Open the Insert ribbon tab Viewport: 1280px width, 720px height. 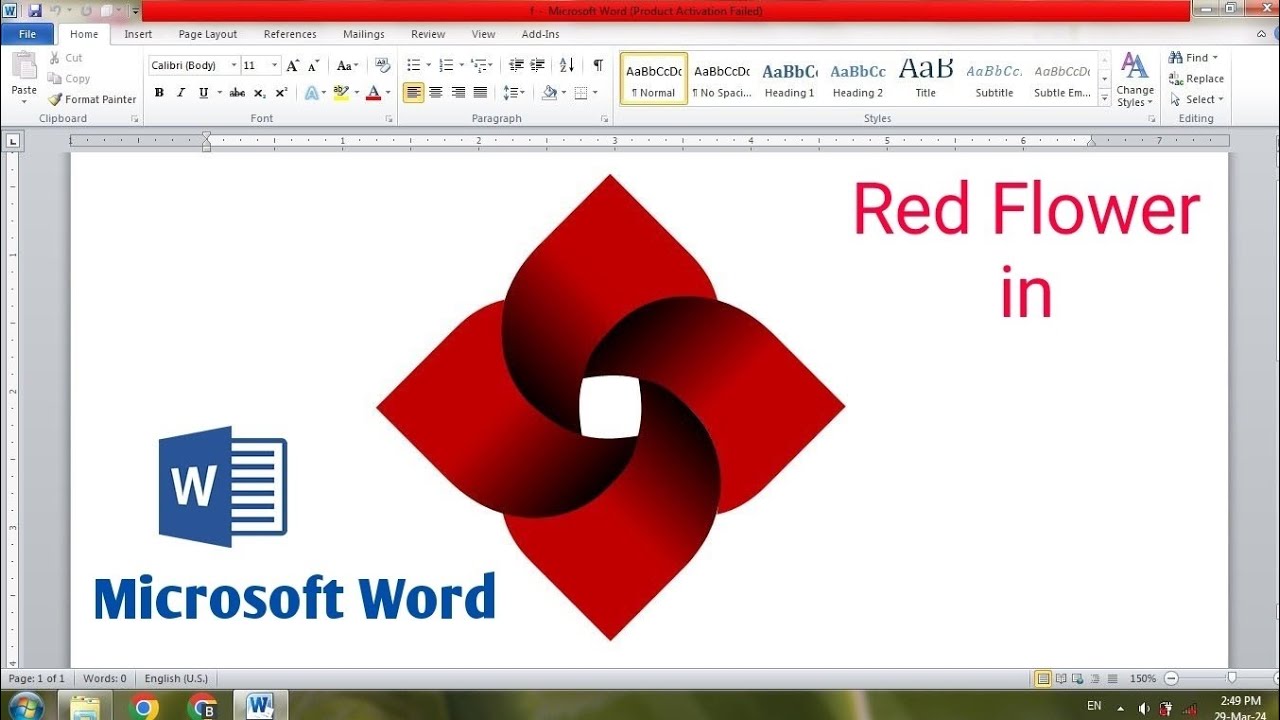[138, 34]
